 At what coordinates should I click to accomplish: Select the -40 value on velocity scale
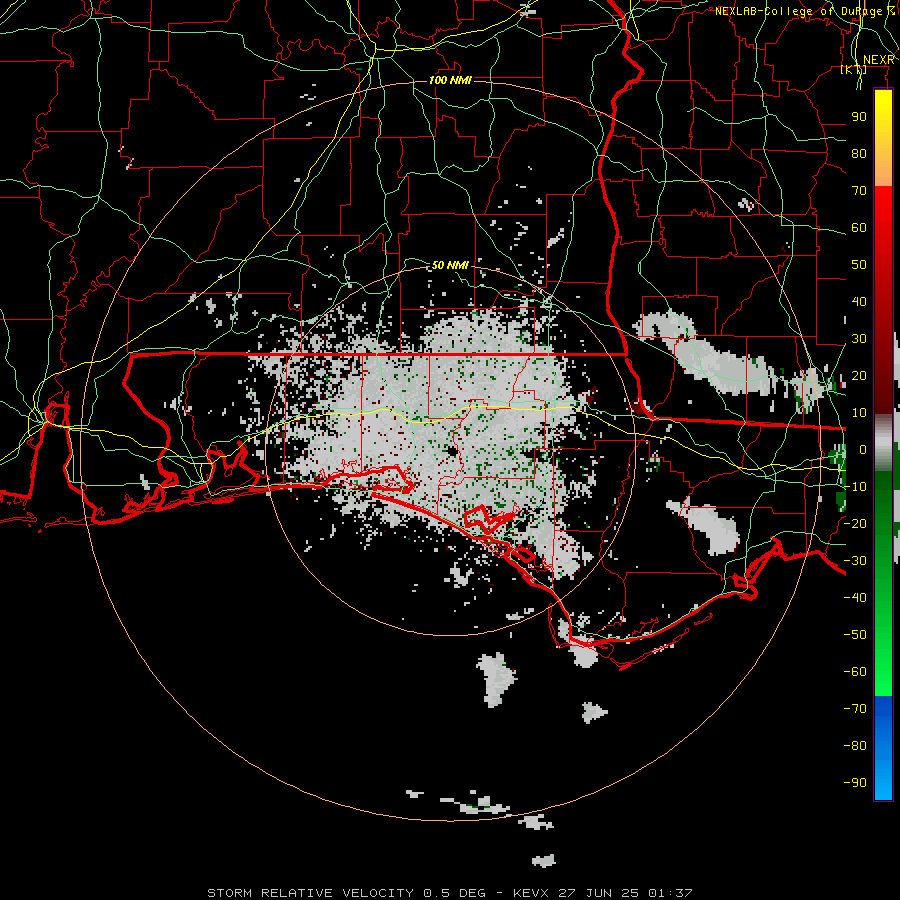pyautogui.click(x=855, y=598)
